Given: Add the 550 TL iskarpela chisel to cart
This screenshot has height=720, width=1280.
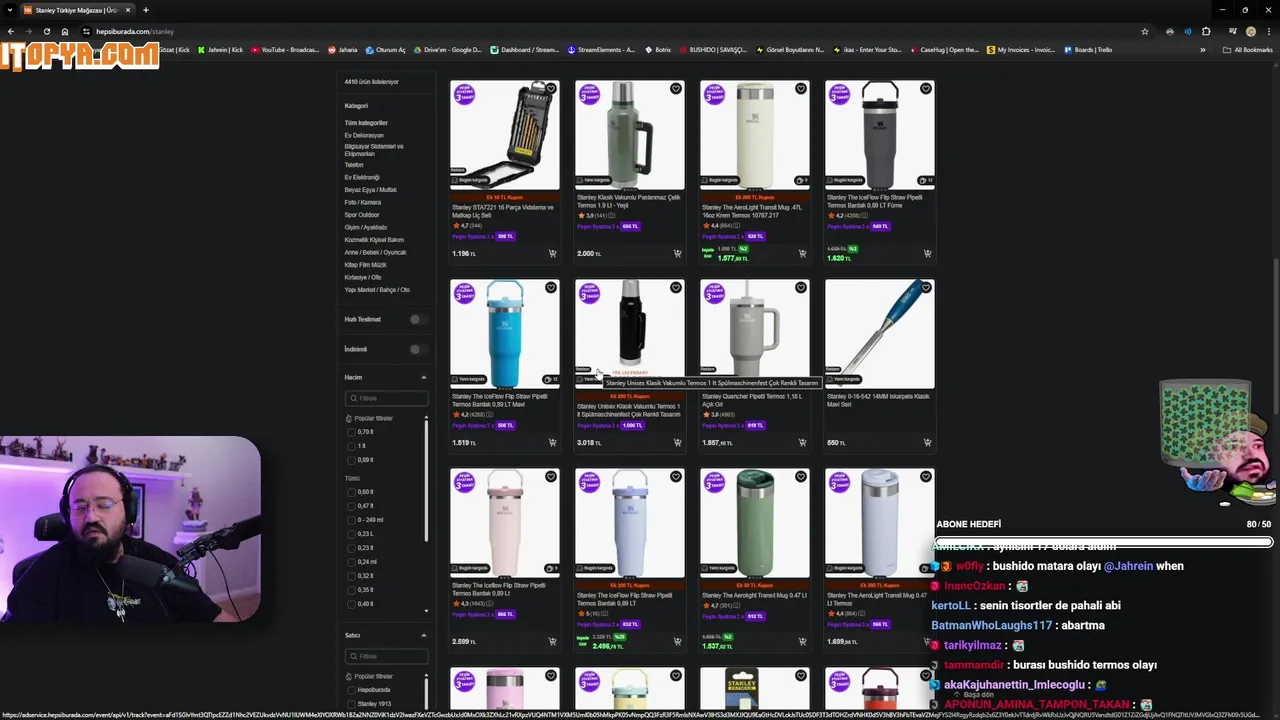Looking at the screenshot, I should coord(927,443).
